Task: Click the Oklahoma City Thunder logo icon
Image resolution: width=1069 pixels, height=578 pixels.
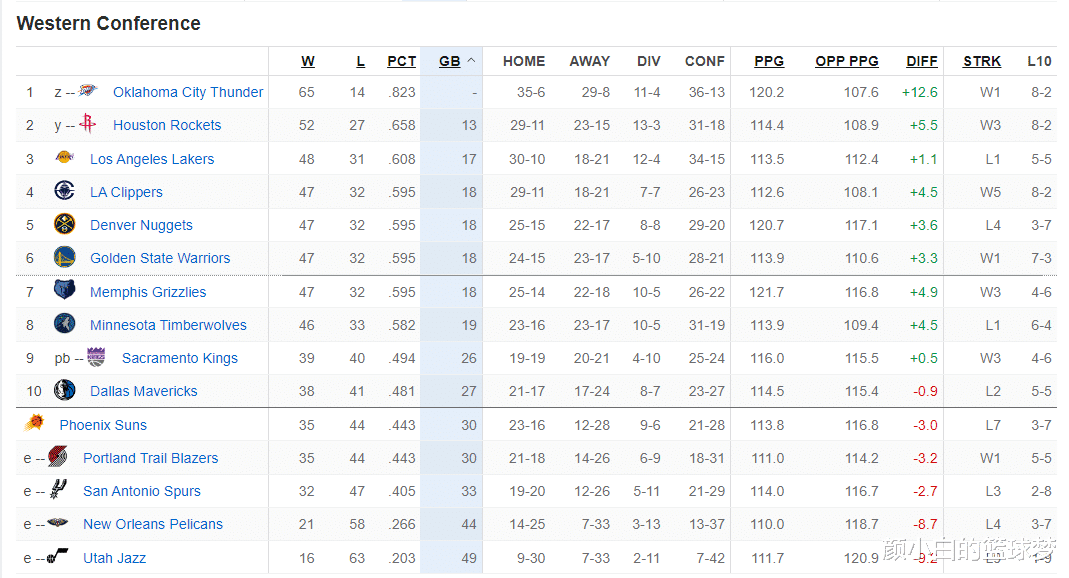Action: tap(88, 90)
